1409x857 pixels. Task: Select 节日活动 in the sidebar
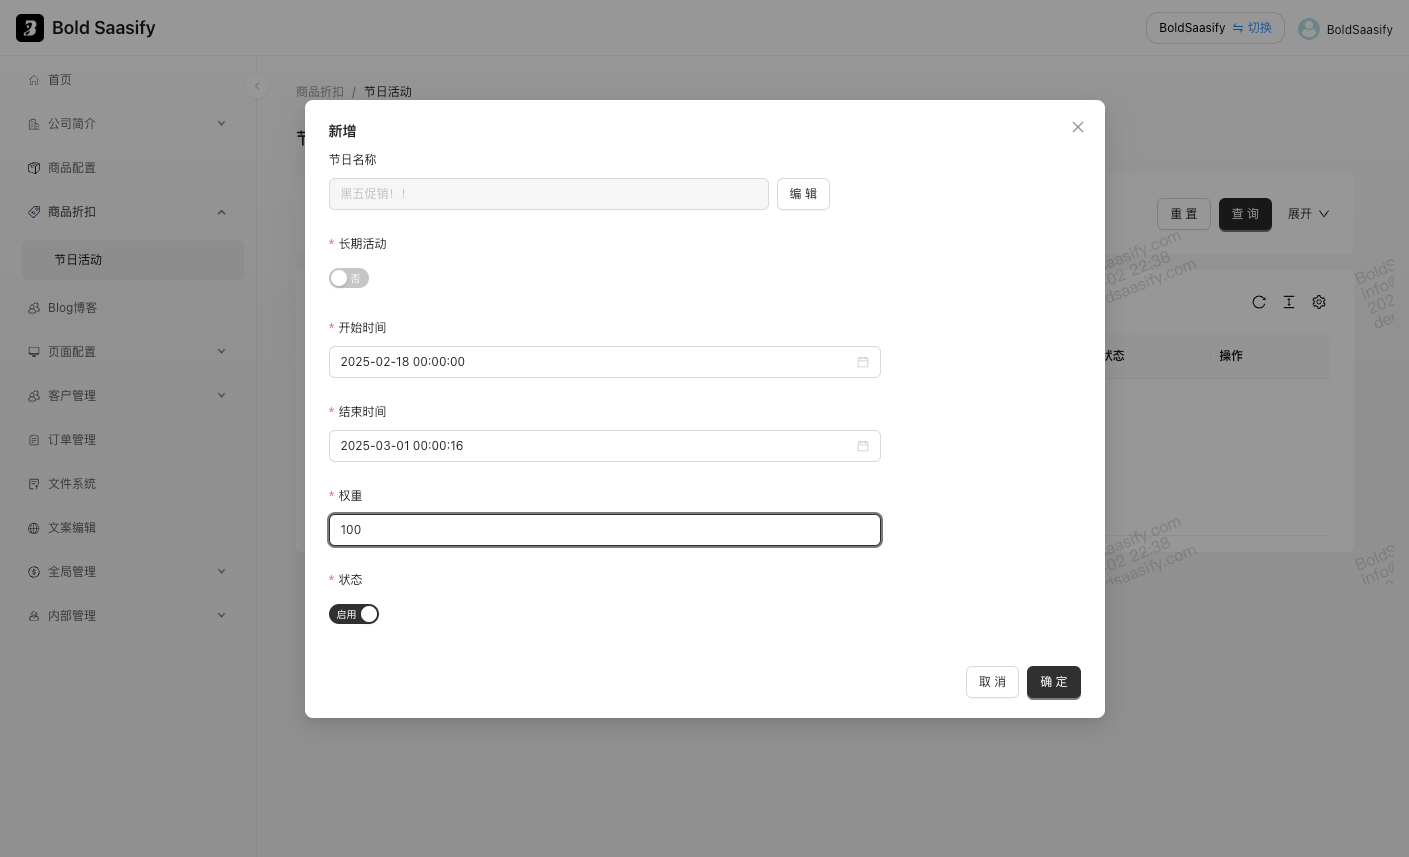(x=133, y=260)
